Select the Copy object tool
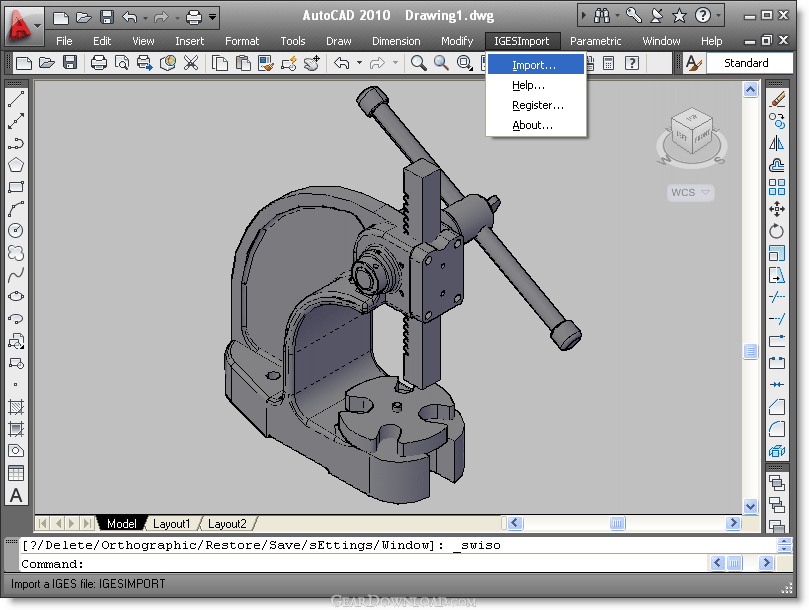Screen dimensions: 809x610 pyautogui.click(x=777, y=121)
